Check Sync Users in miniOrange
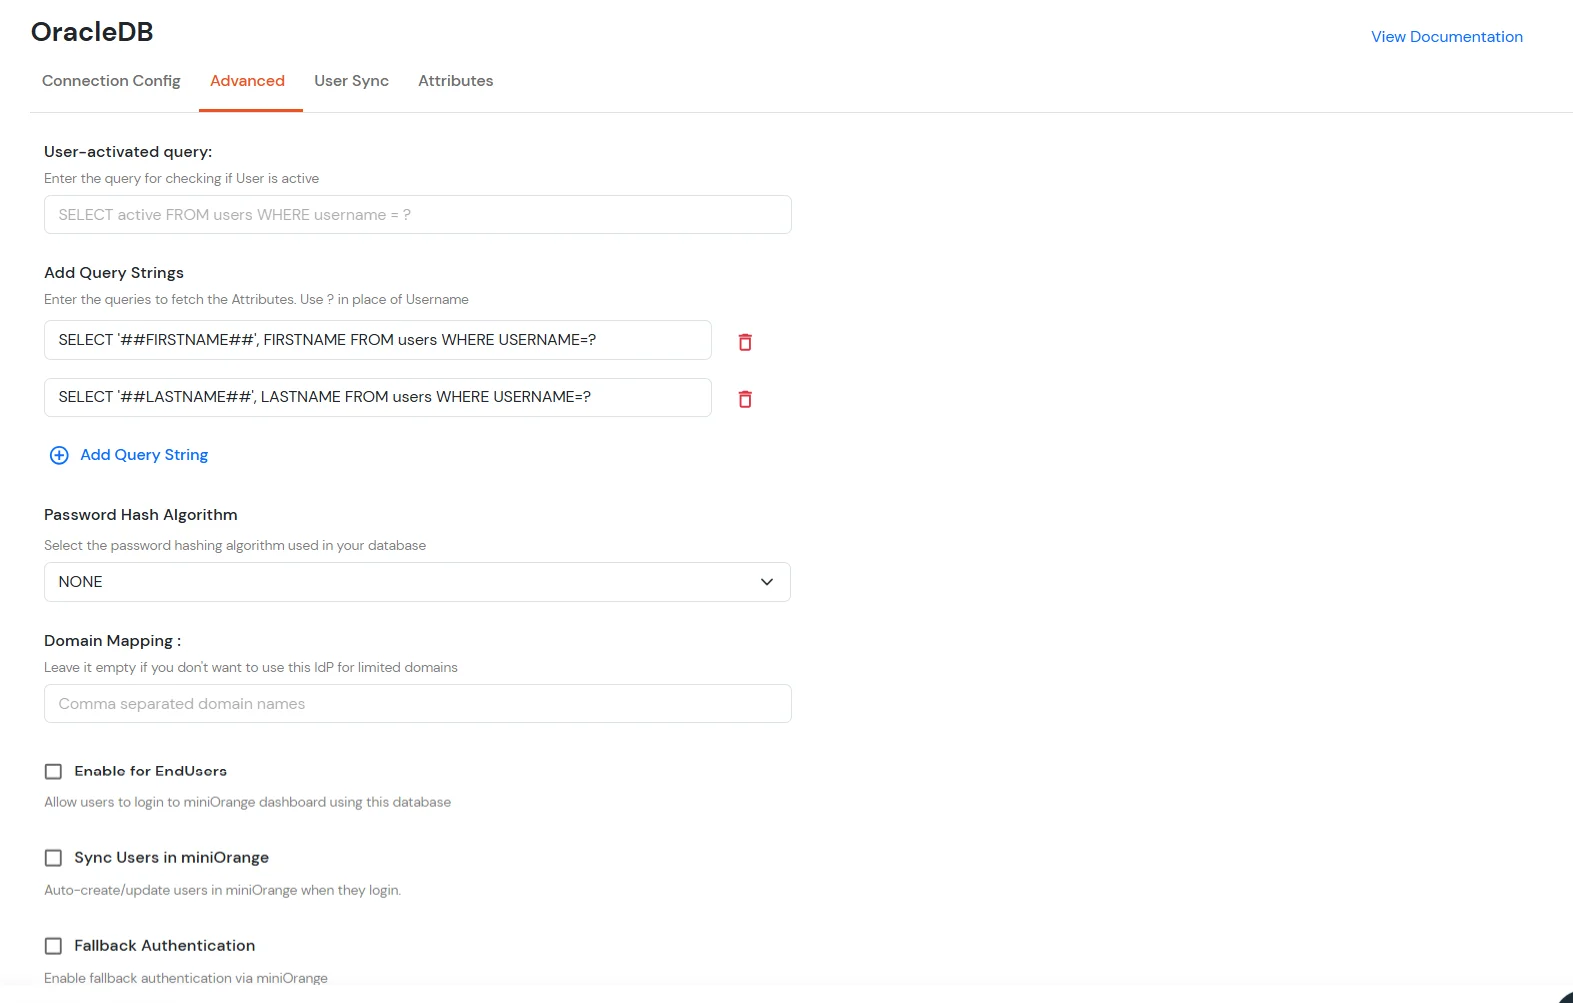This screenshot has width=1573, height=1003. click(x=54, y=858)
